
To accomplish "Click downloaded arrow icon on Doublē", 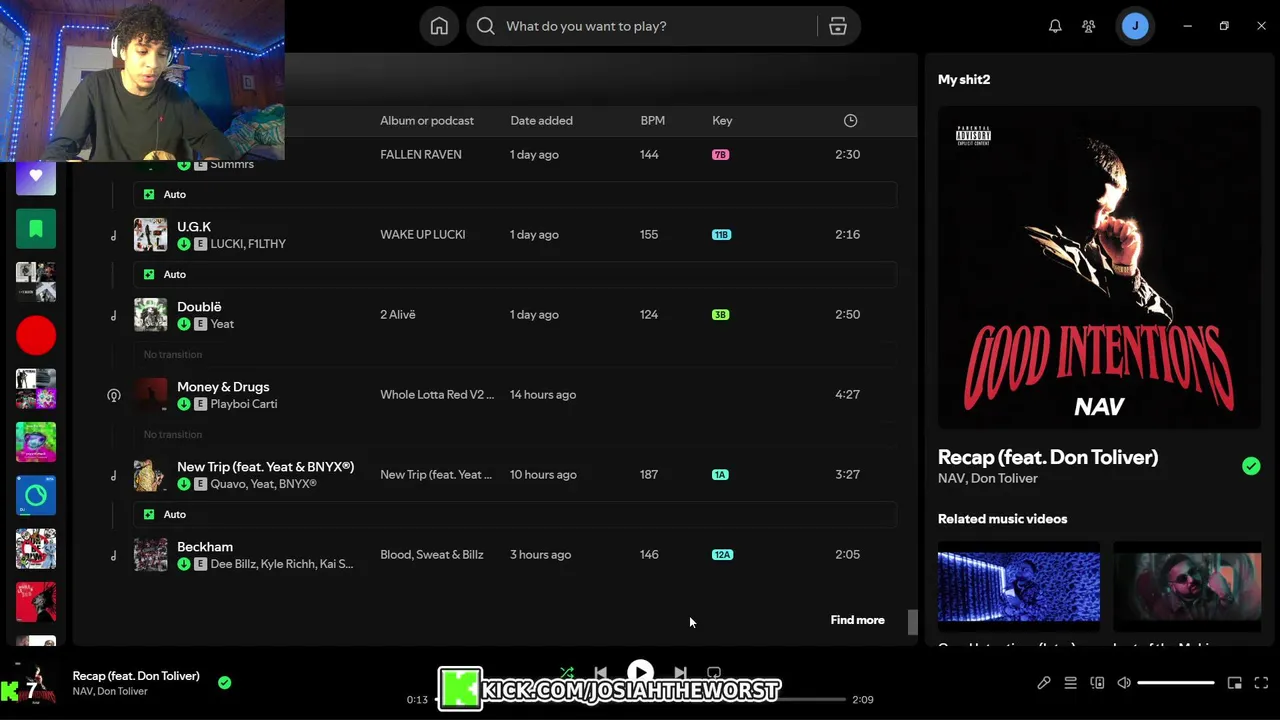I will tap(184, 324).
